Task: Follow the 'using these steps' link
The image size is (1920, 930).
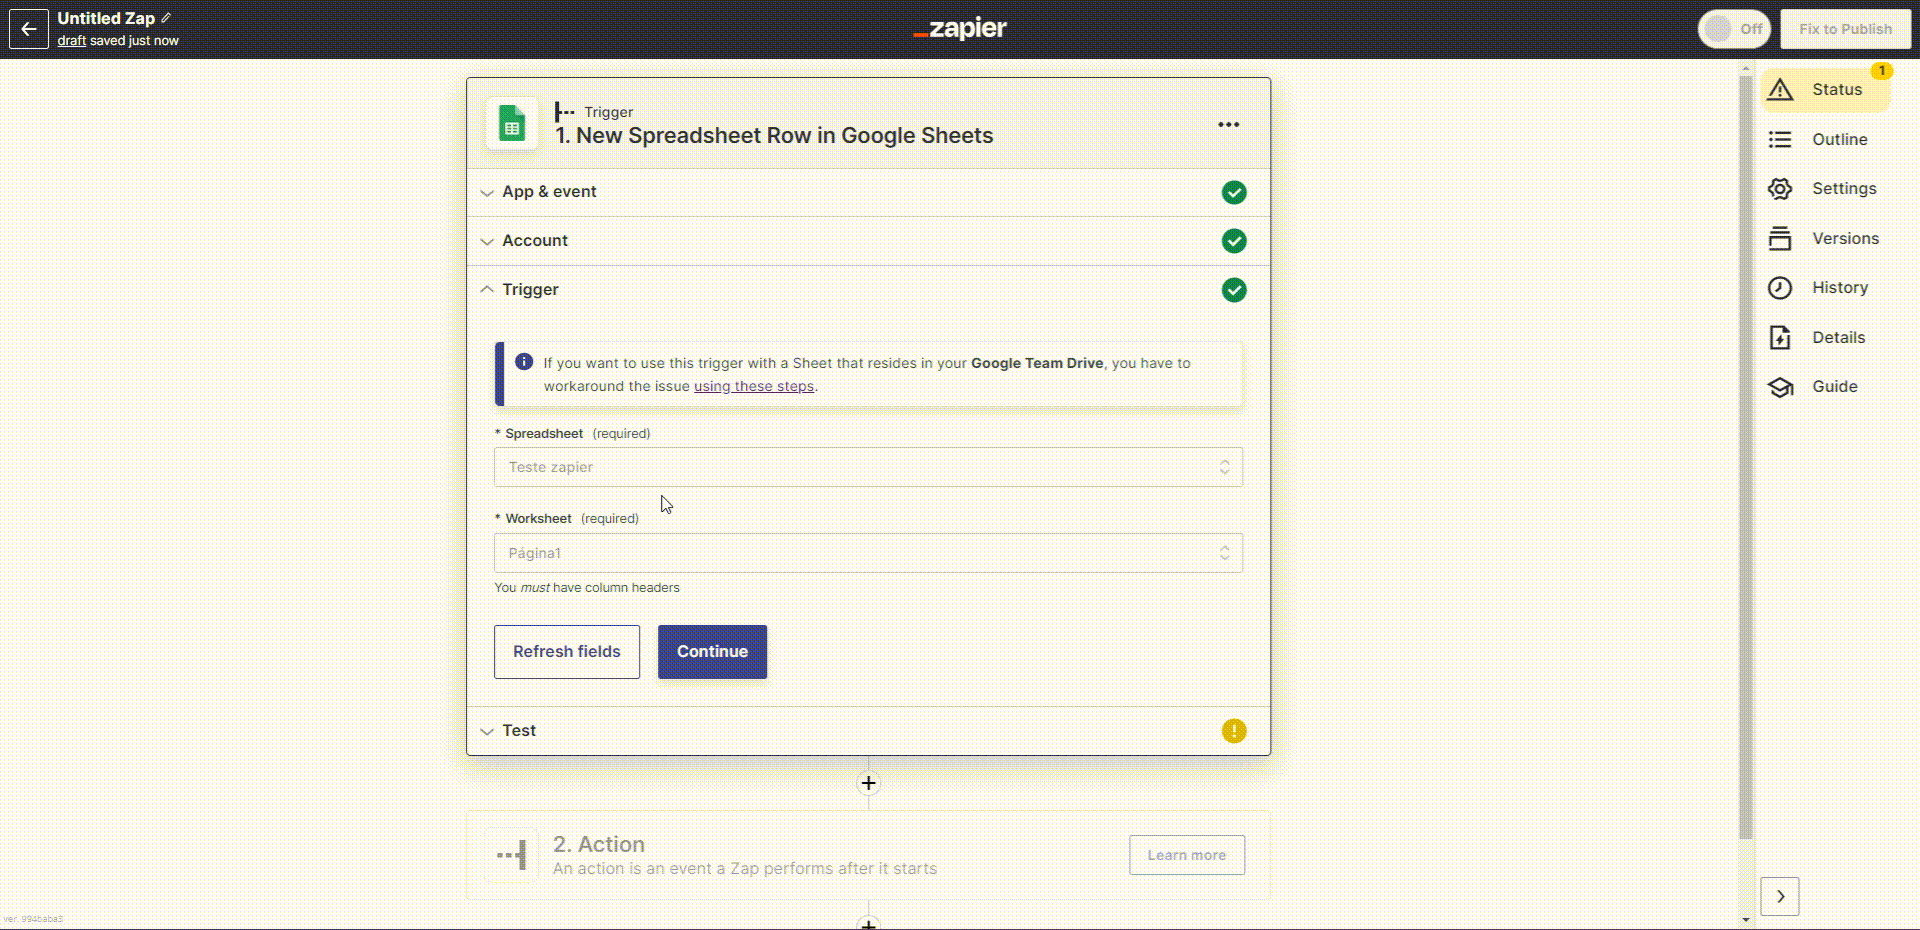Action: tap(754, 386)
